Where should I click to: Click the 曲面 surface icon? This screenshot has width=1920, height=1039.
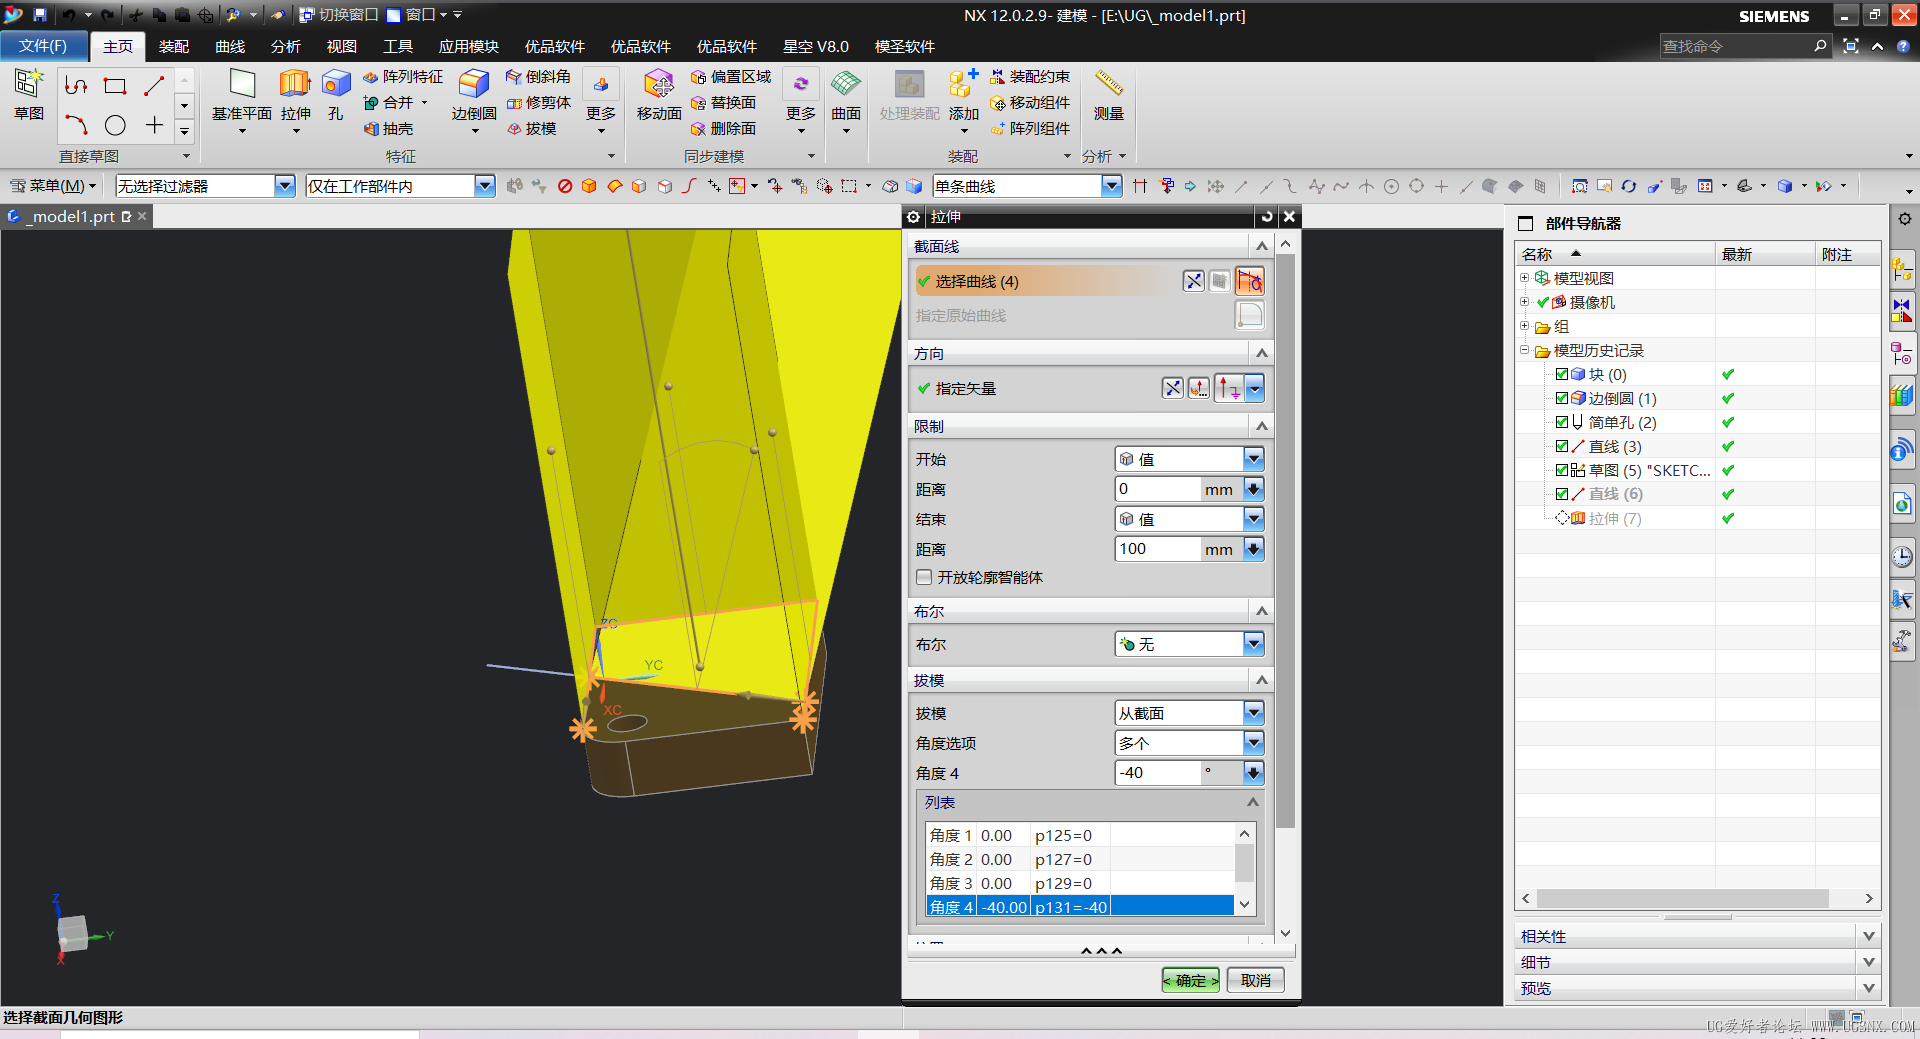(x=846, y=95)
